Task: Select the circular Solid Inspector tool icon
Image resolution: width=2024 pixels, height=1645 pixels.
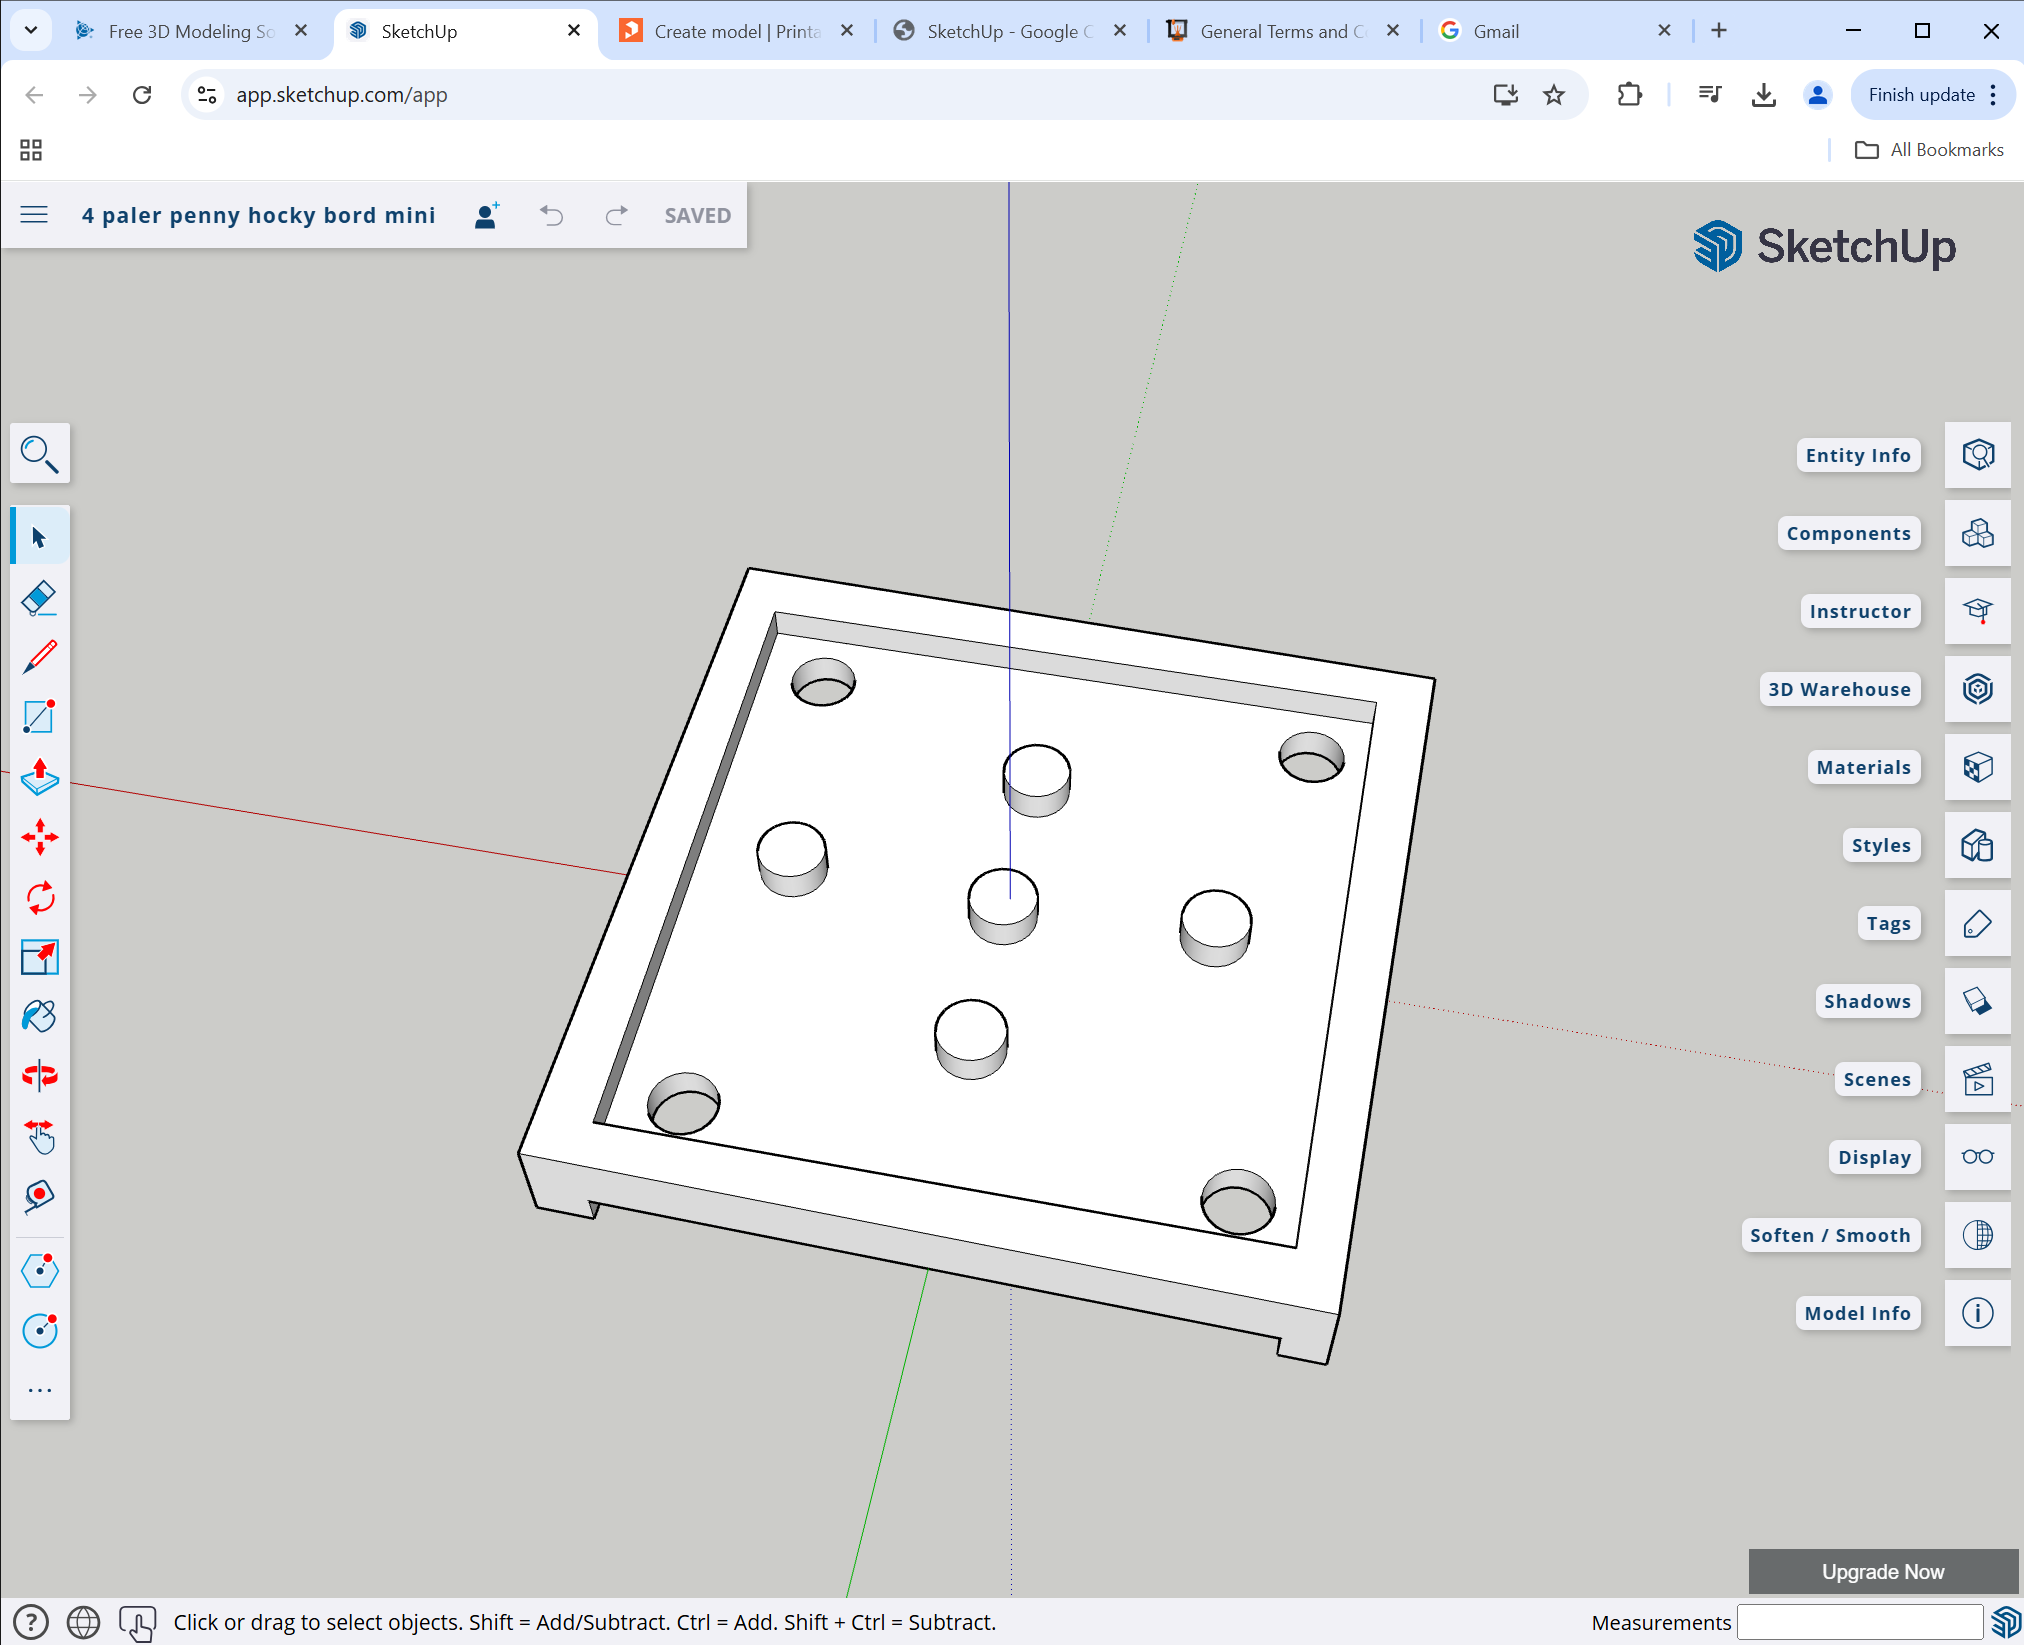Action: tap(40, 1331)
